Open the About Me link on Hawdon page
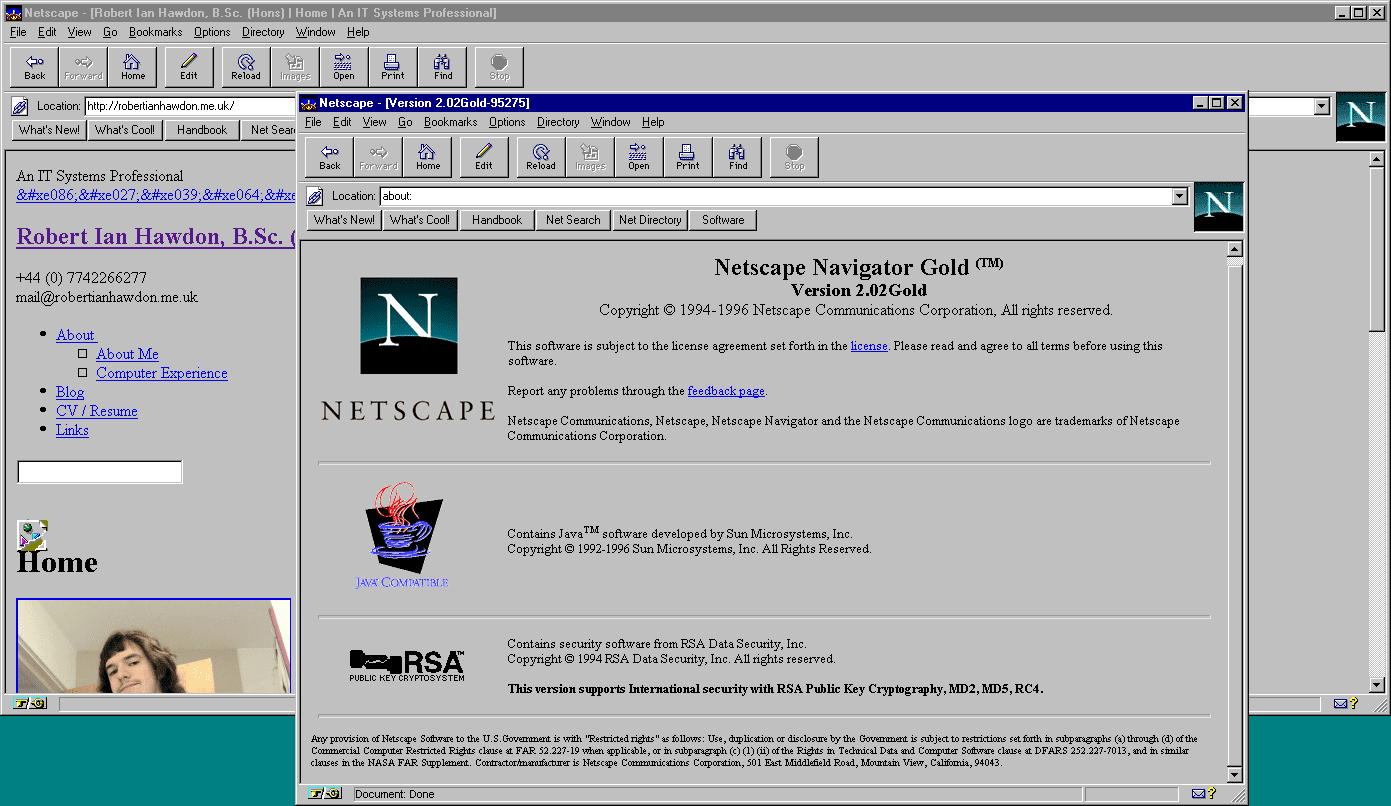 click(127, 354)
